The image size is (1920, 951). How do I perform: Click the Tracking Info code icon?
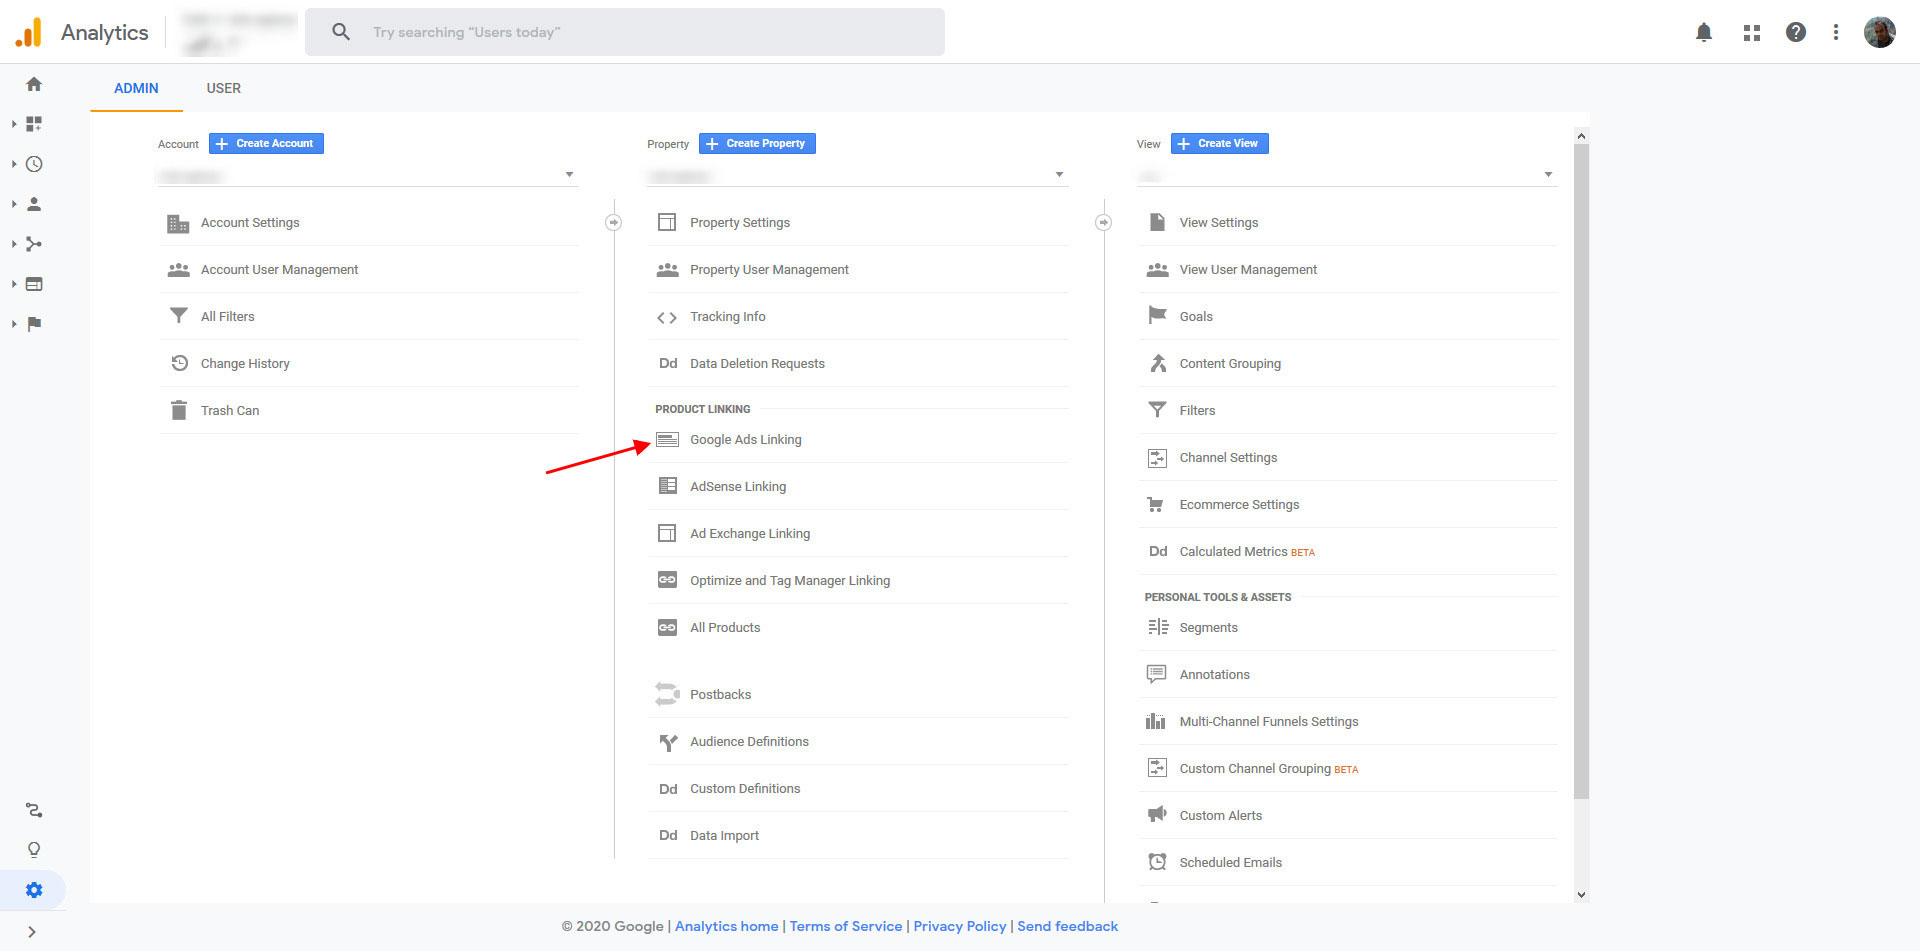click(x=667, y=317)
